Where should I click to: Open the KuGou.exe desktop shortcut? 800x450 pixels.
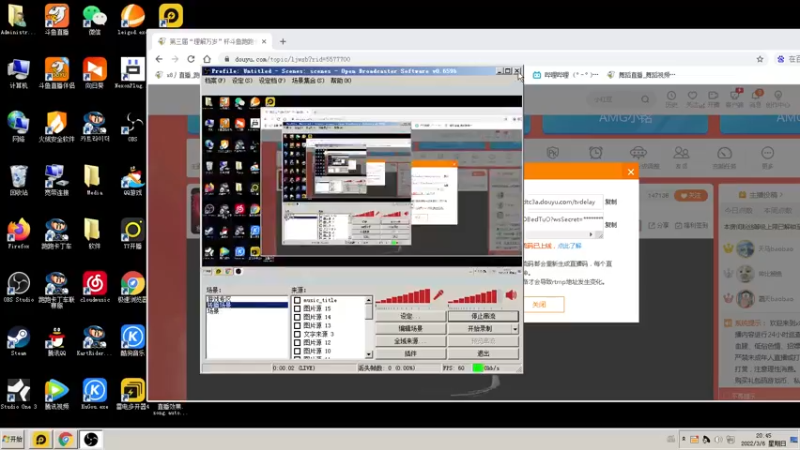(x=94, y=394)
